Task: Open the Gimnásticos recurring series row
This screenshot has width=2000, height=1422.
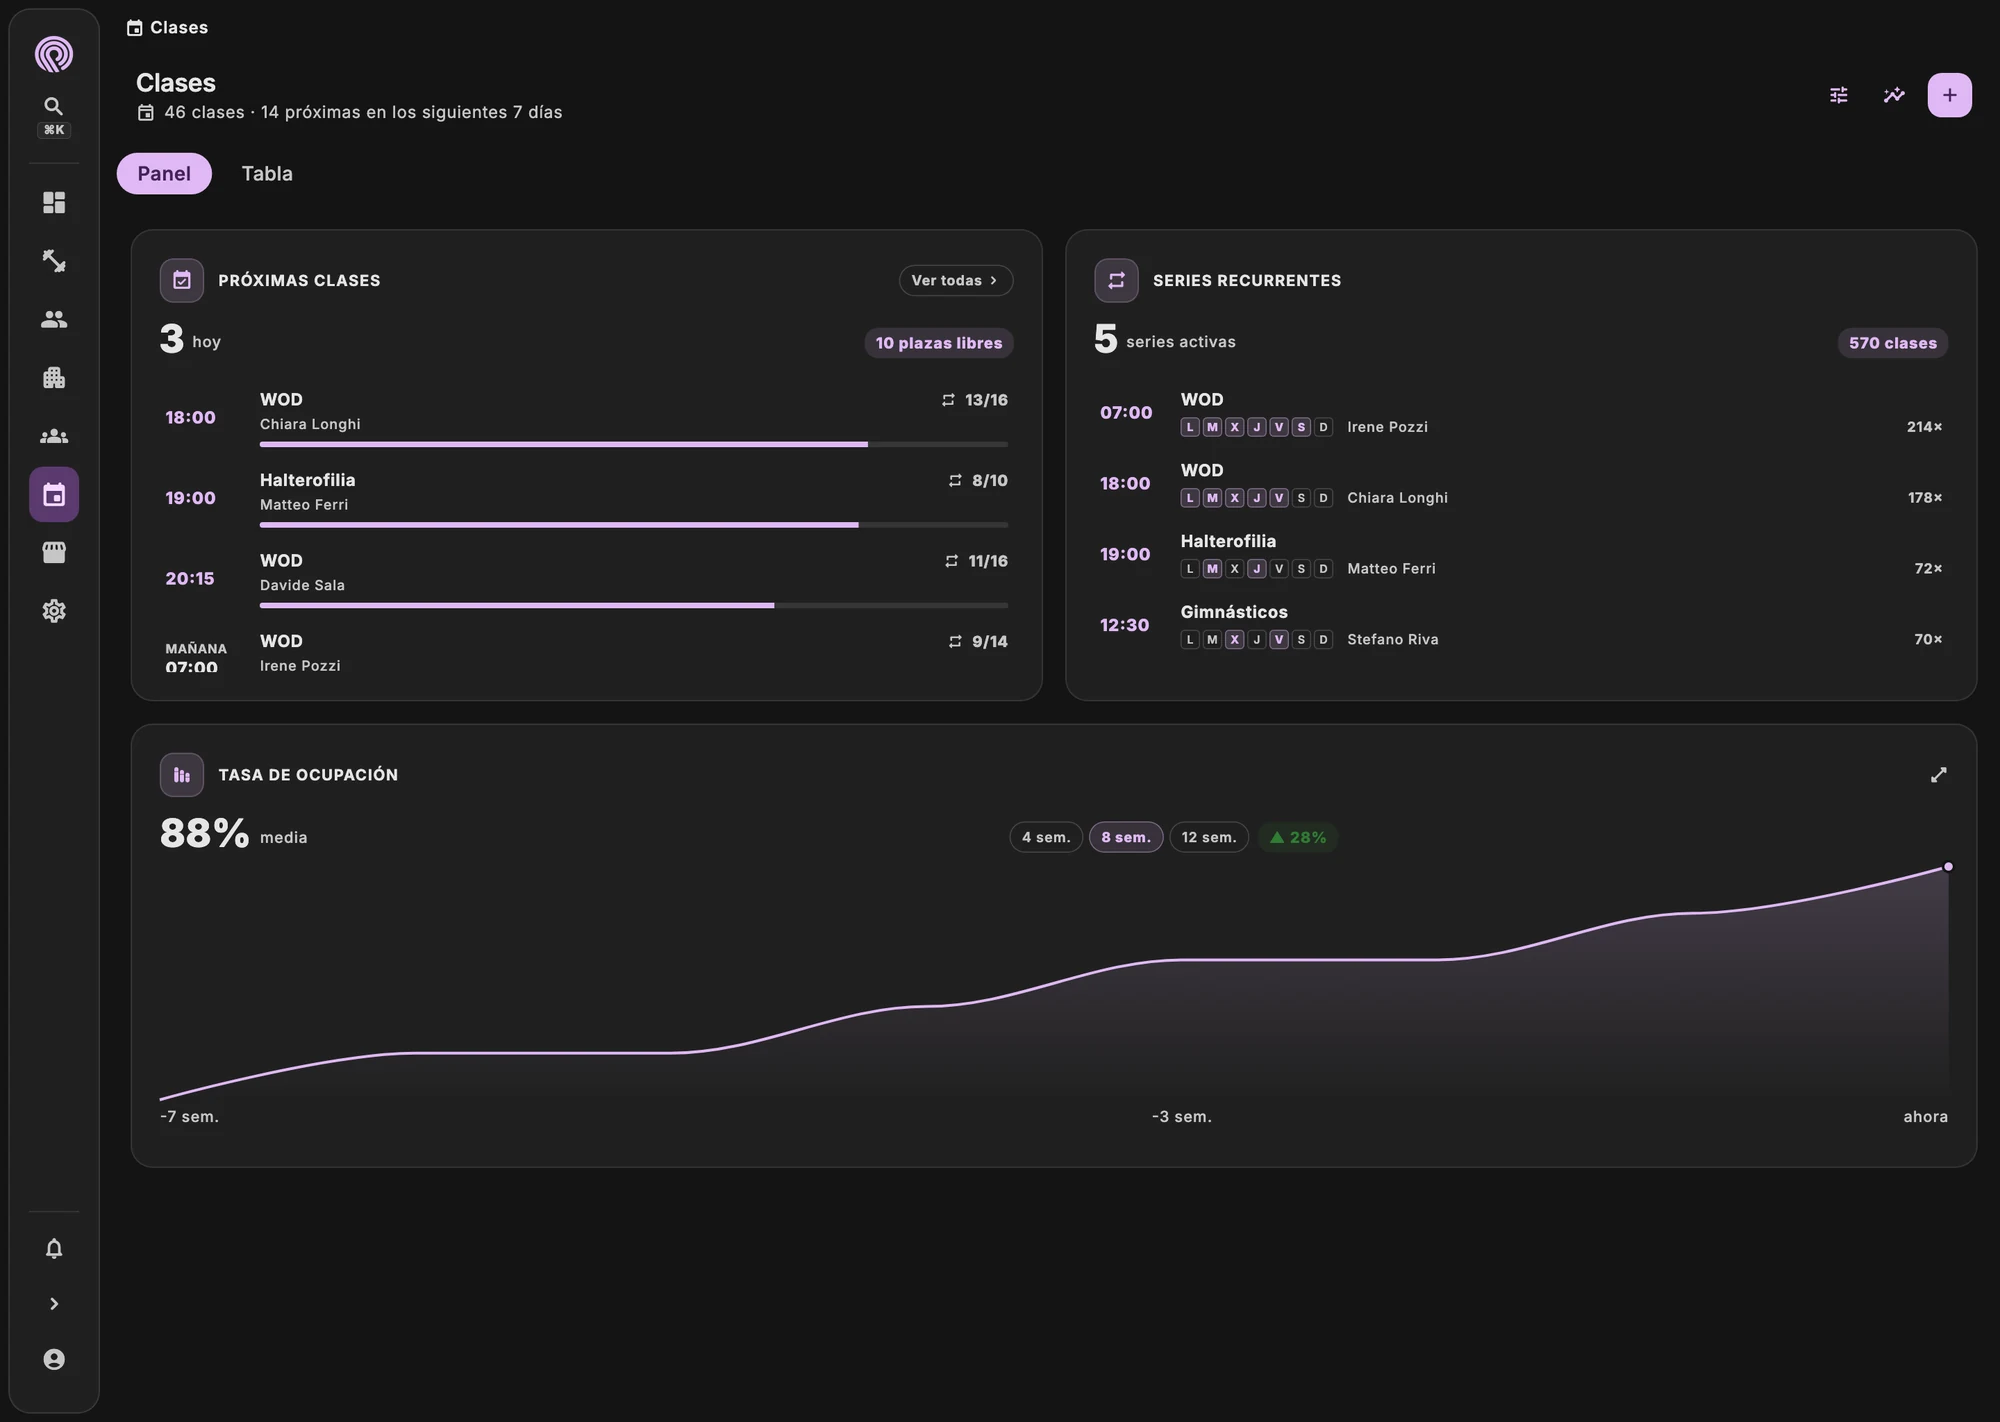Action: tap(1521, 625)
